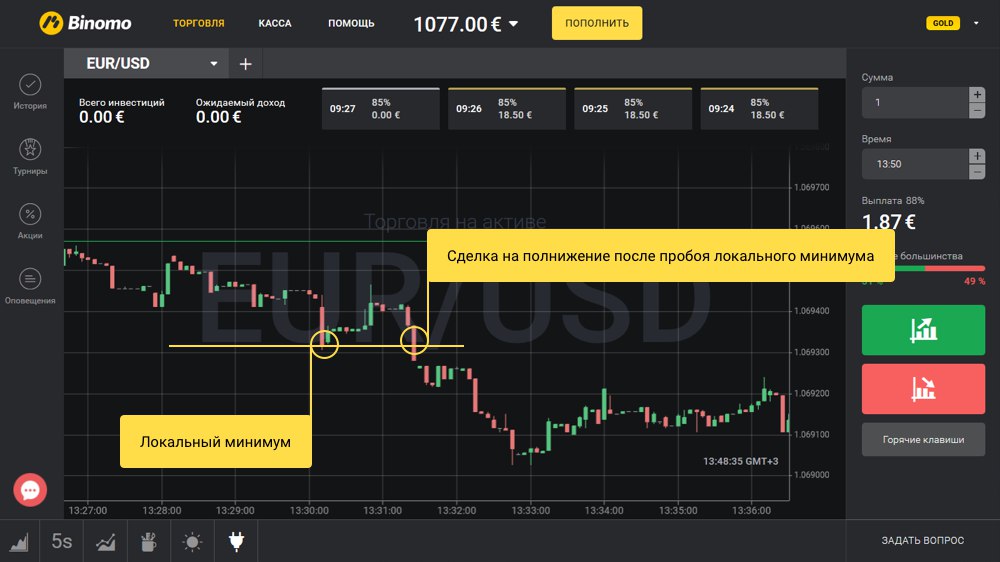This screenshot has height=562, width=1000.
Task: Place a down trade with the red button
Action: (923, 388)
